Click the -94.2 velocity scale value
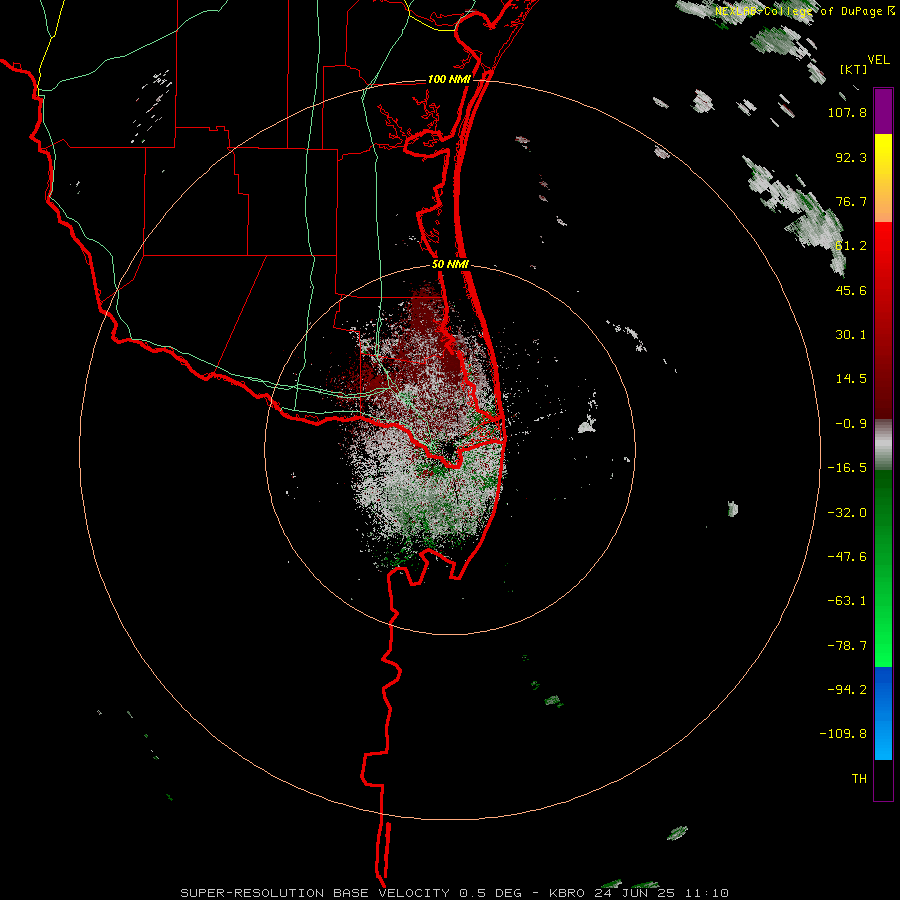This screenshot has width=900, height=900. (847, 690)
